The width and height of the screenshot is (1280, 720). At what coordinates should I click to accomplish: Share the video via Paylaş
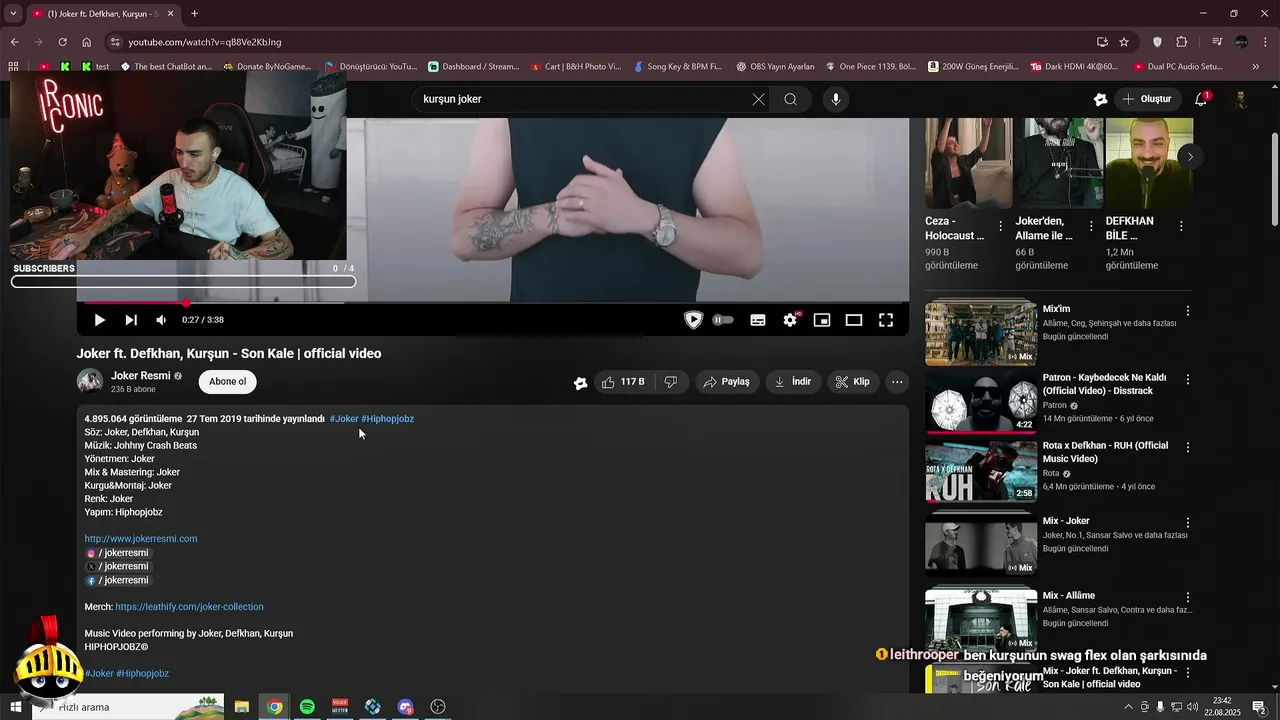click(x=726, y=382)
